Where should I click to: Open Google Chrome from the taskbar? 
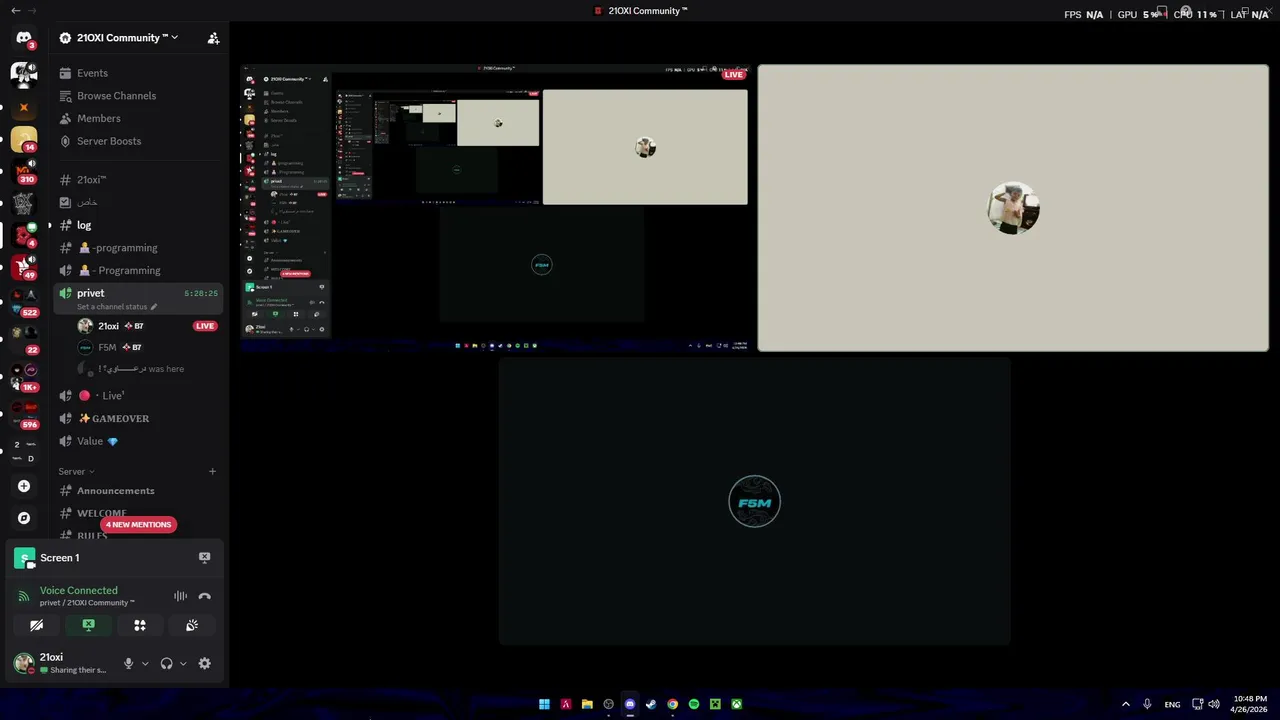(672, 704)
